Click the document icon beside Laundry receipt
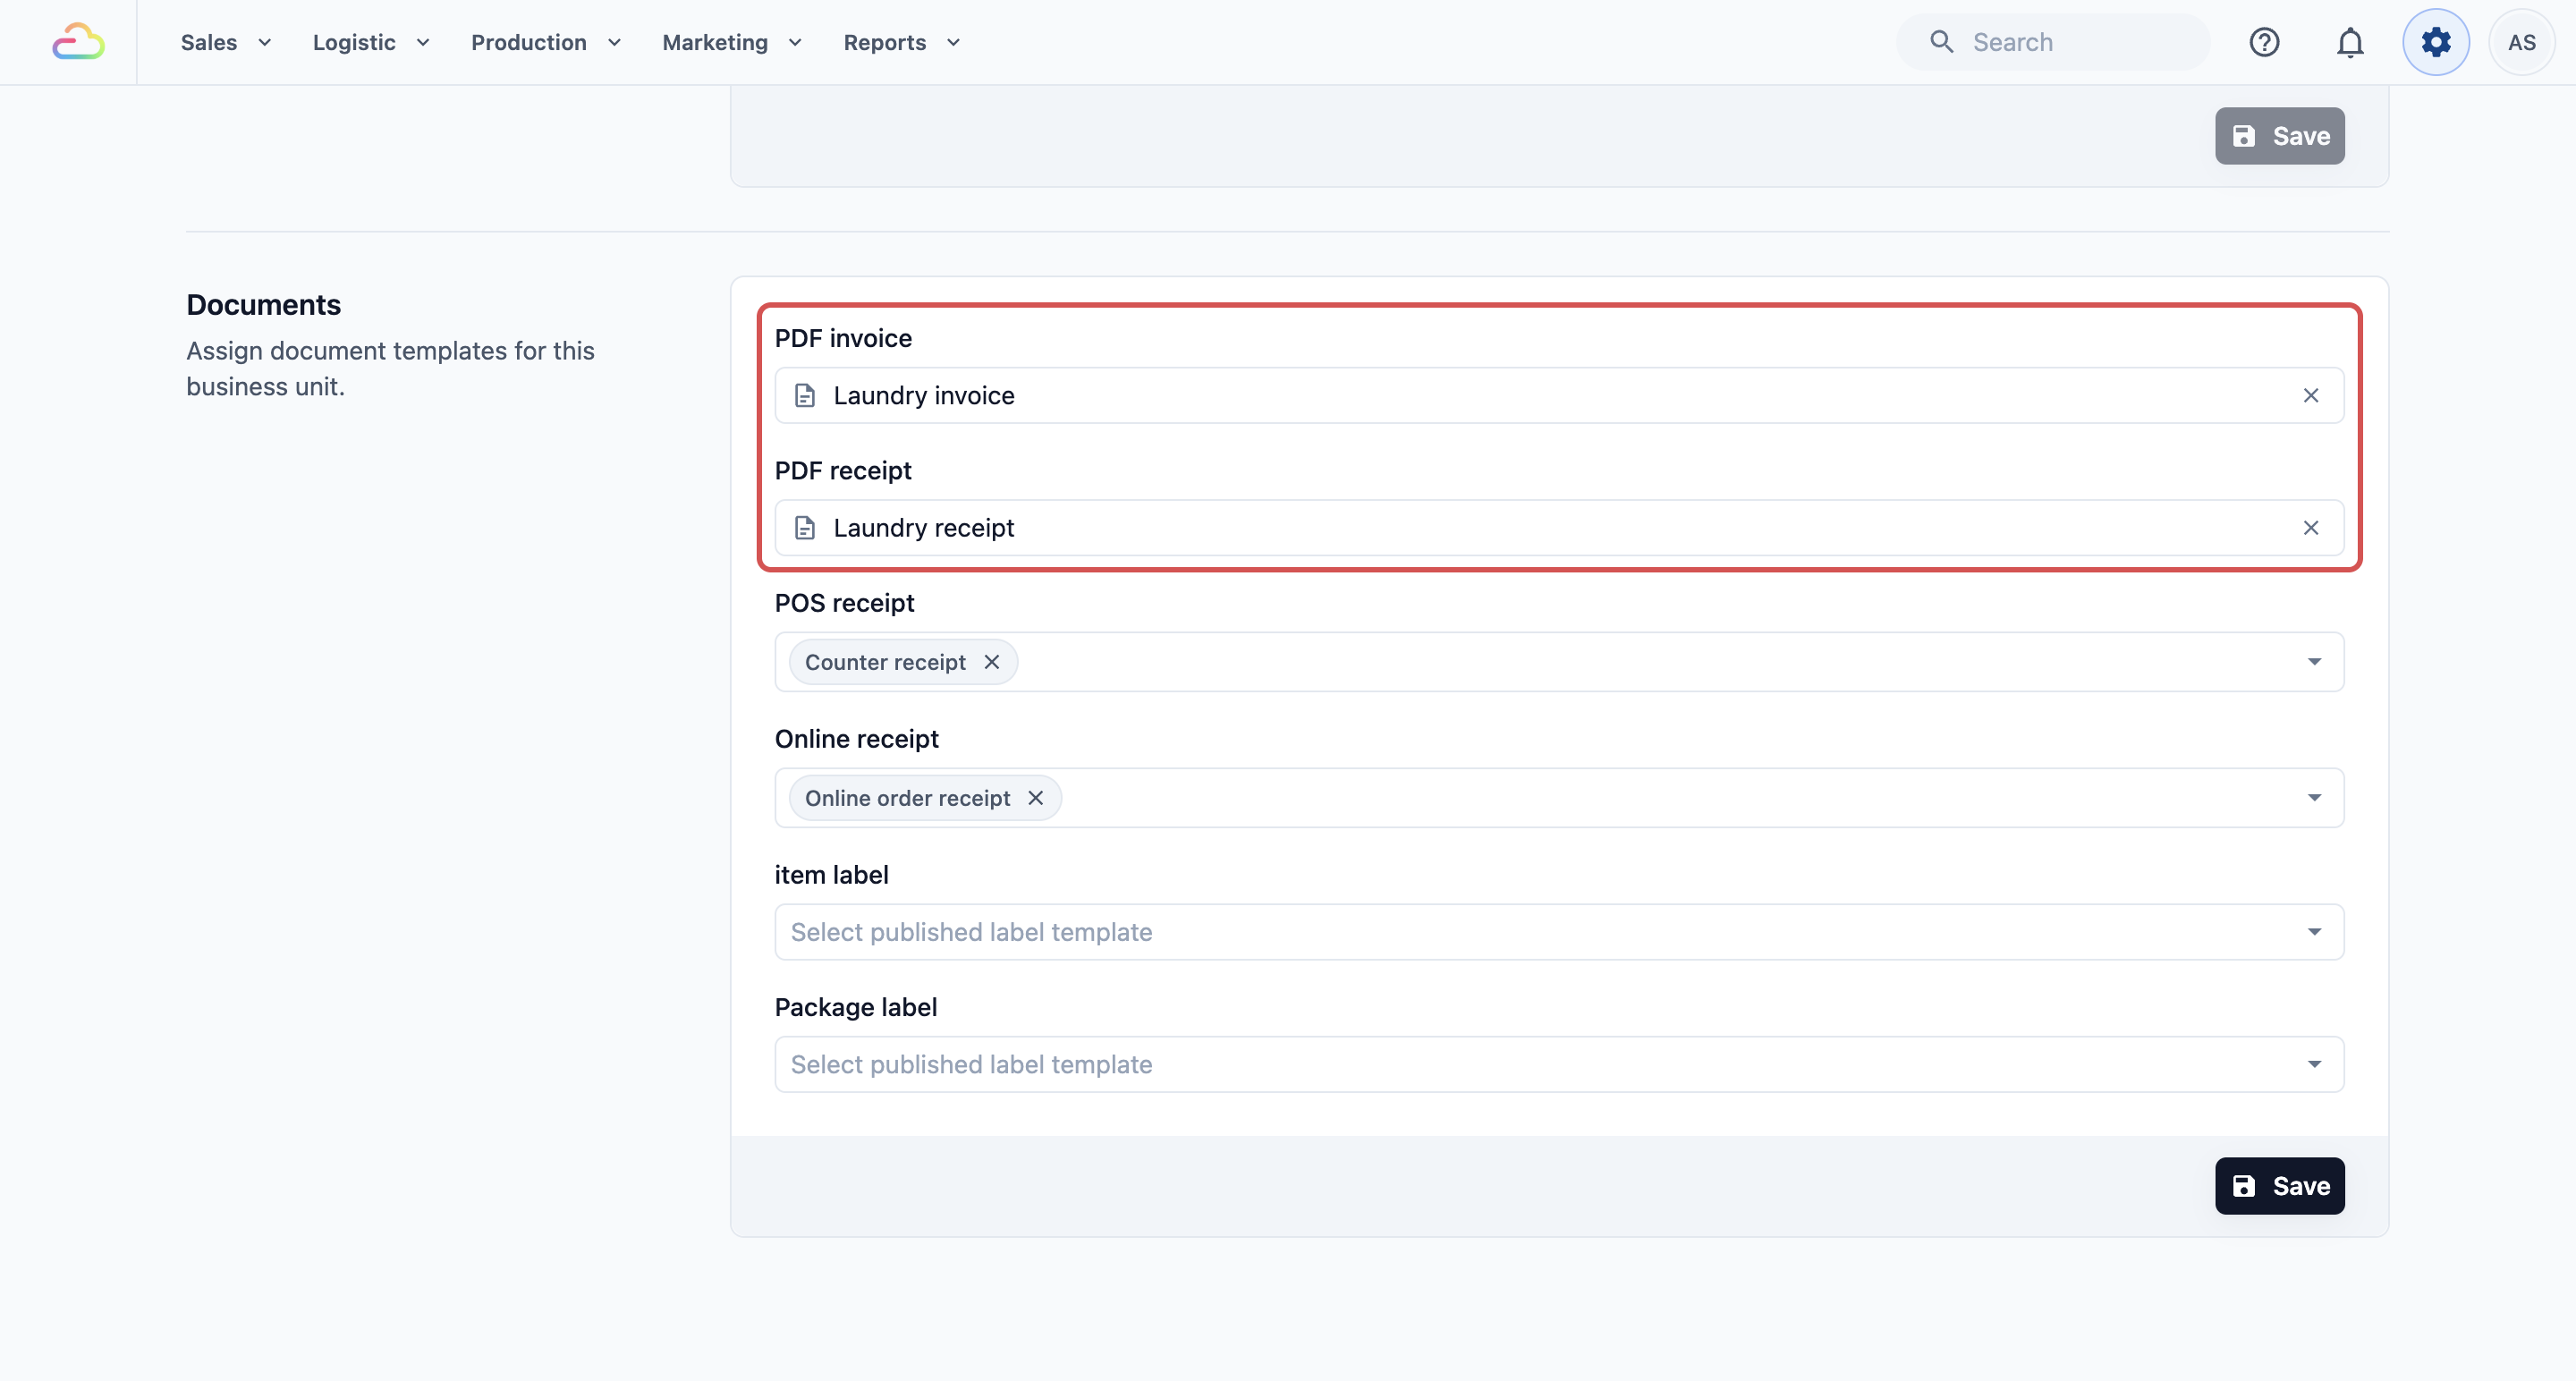The width and height of the screenshot is (2576, 1381). click(x=805, y=528)
